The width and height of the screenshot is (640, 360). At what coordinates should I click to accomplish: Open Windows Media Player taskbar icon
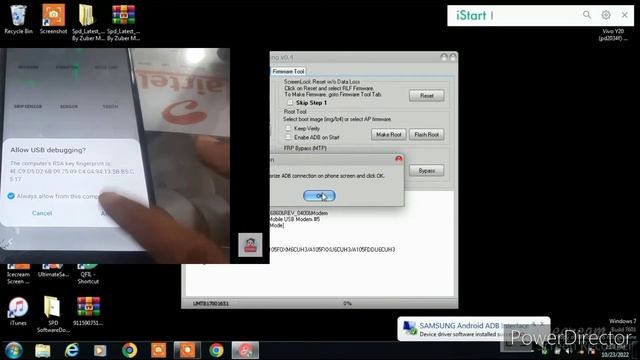pos(100,350)
